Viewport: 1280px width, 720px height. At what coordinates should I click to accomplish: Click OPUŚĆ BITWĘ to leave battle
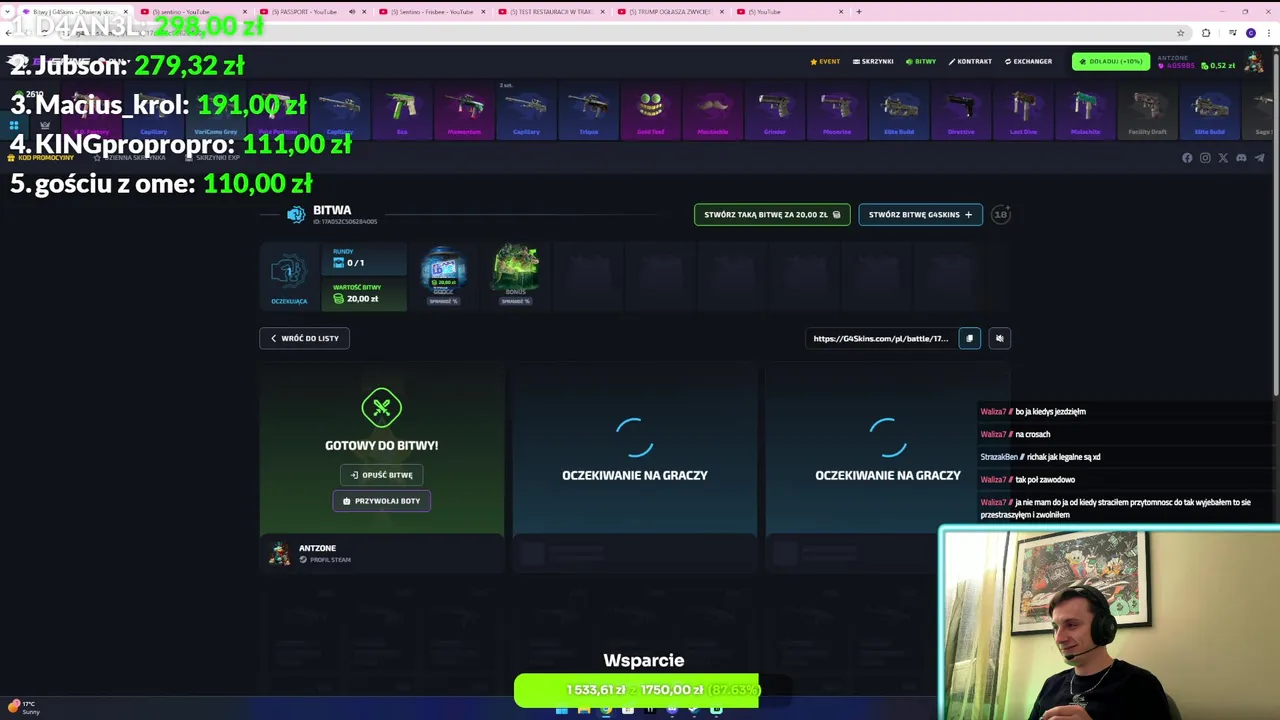pos(381,475)
